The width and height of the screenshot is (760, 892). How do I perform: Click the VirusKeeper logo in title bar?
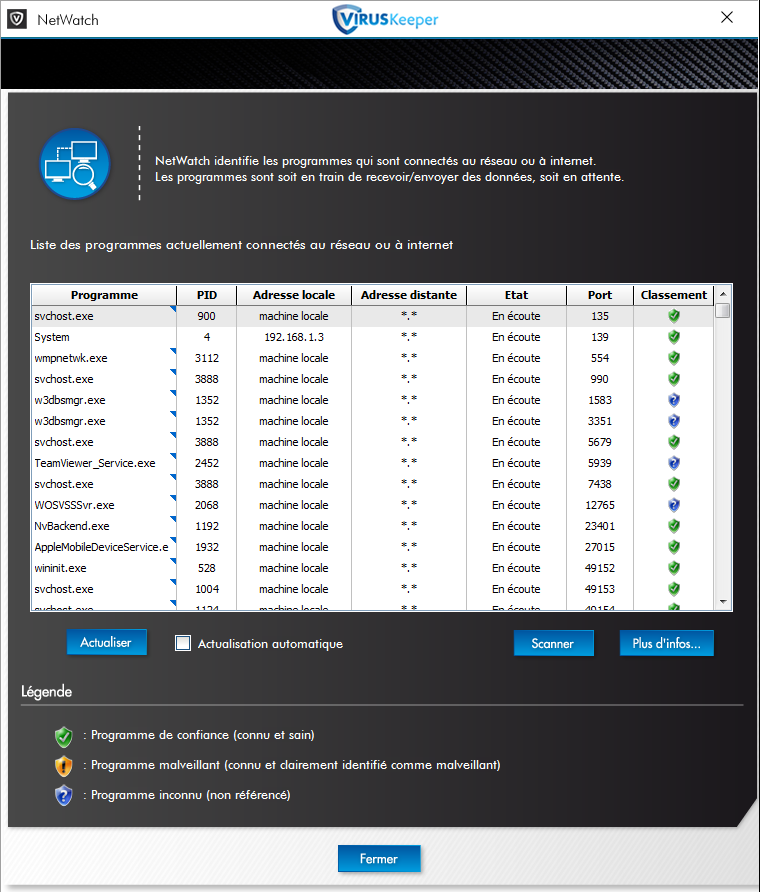(x=385, y=19)
